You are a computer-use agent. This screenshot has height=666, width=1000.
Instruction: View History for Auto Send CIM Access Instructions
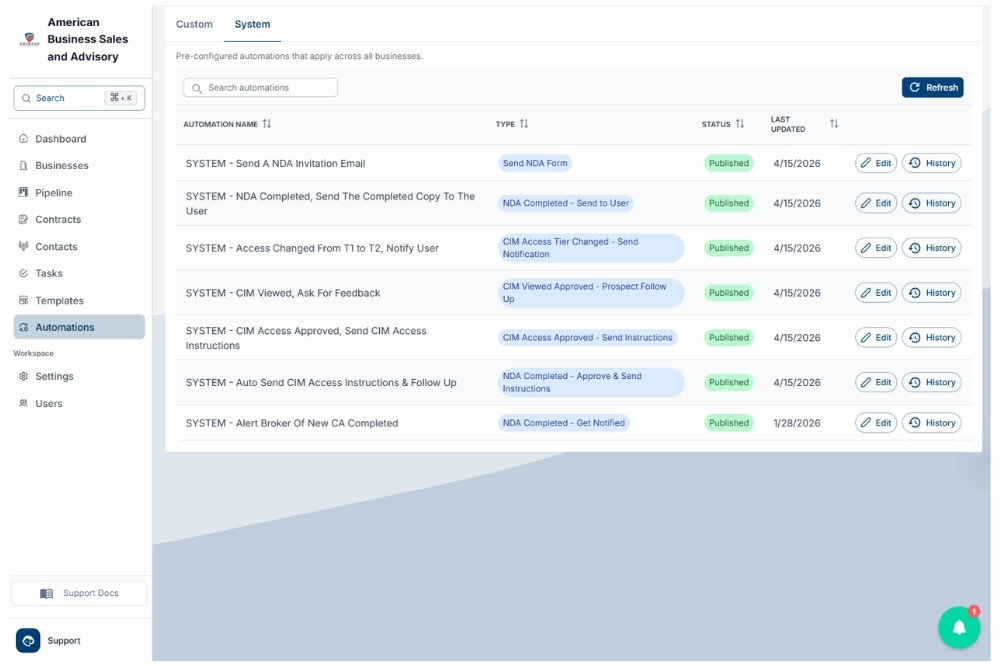[931, 382]
